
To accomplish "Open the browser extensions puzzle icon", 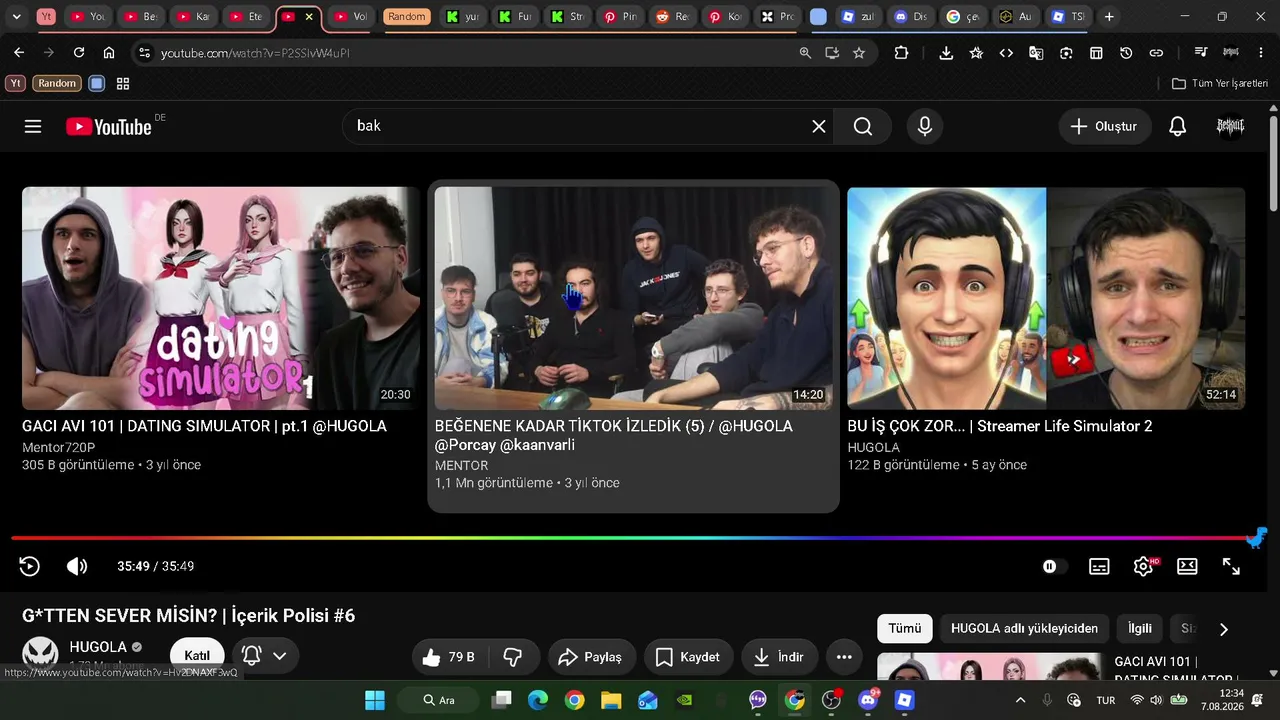I will 901,53.
